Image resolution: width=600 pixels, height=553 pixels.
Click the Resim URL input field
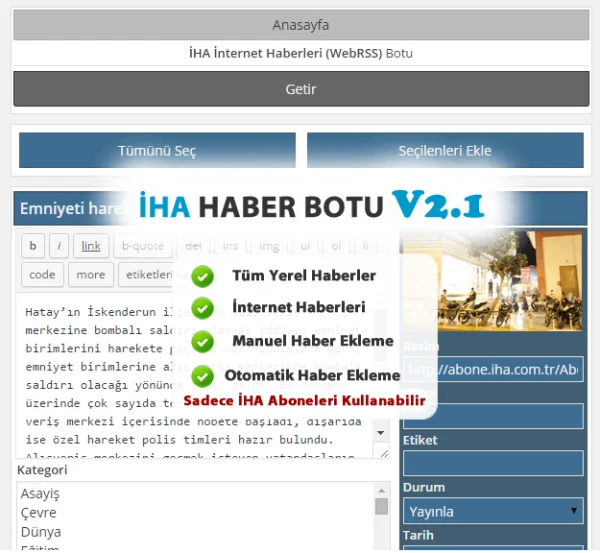493,369
